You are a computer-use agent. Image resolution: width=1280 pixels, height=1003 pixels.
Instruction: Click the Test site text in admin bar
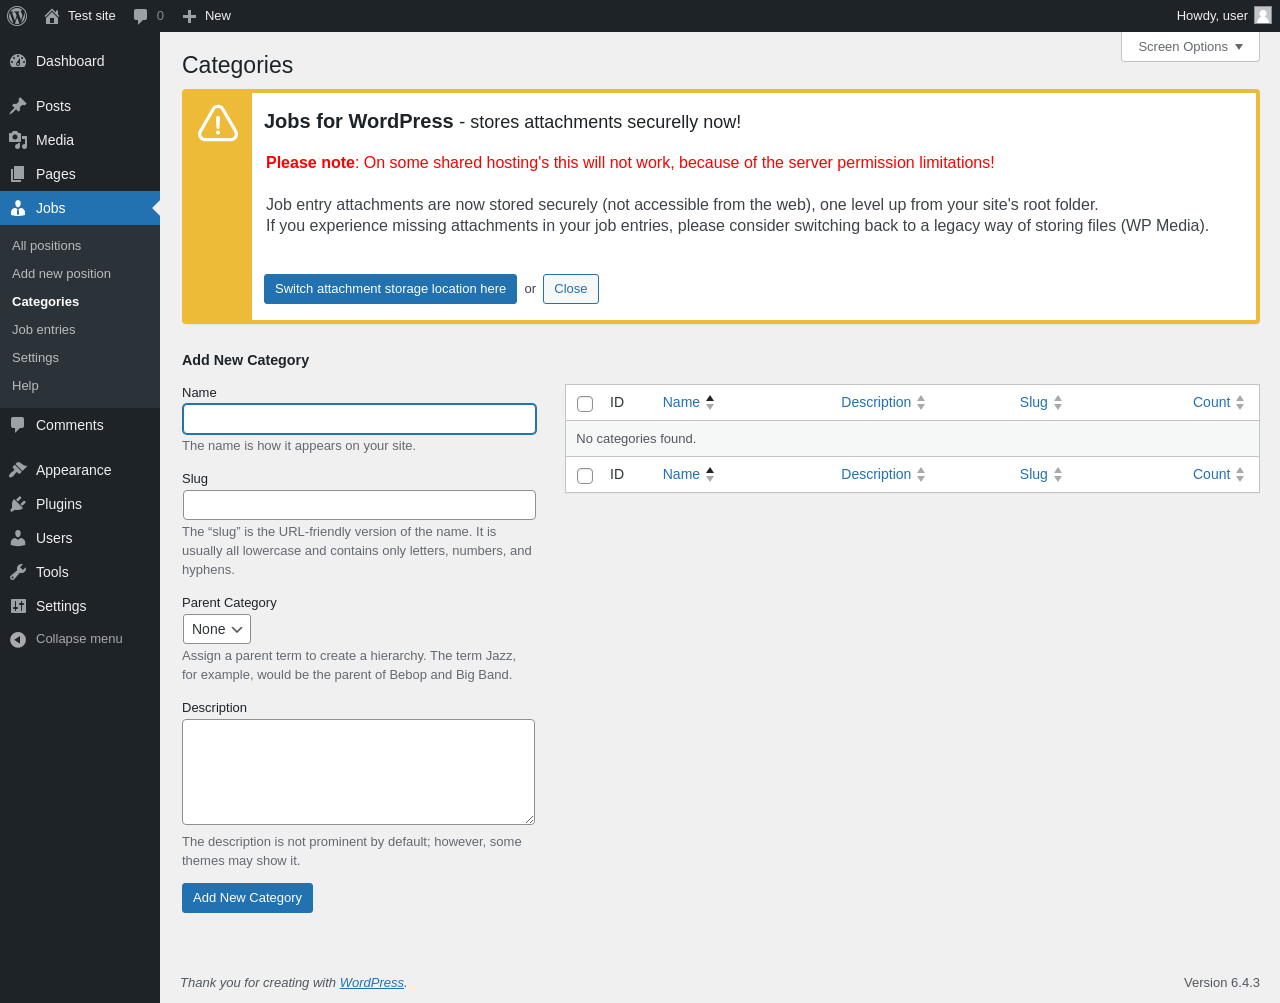pyautogui.click(x=92, y=16)
